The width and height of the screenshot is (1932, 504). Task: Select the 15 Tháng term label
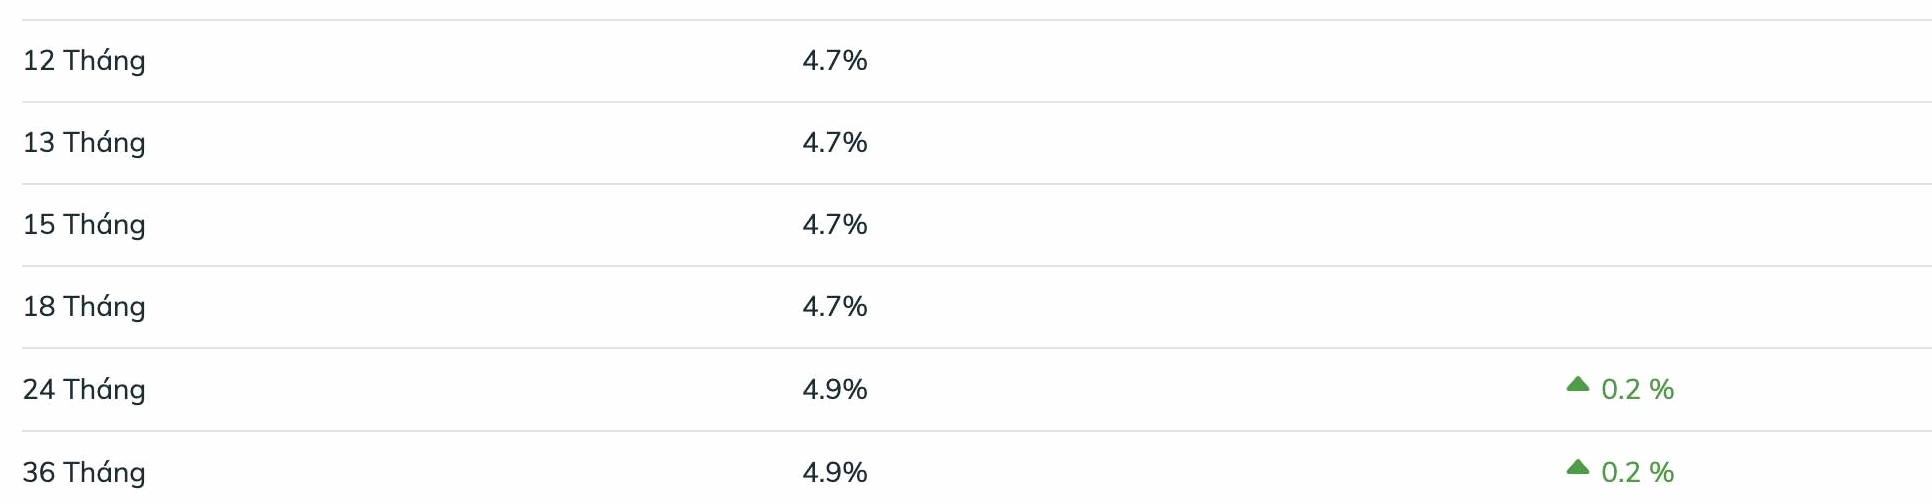tap(84, 225)
